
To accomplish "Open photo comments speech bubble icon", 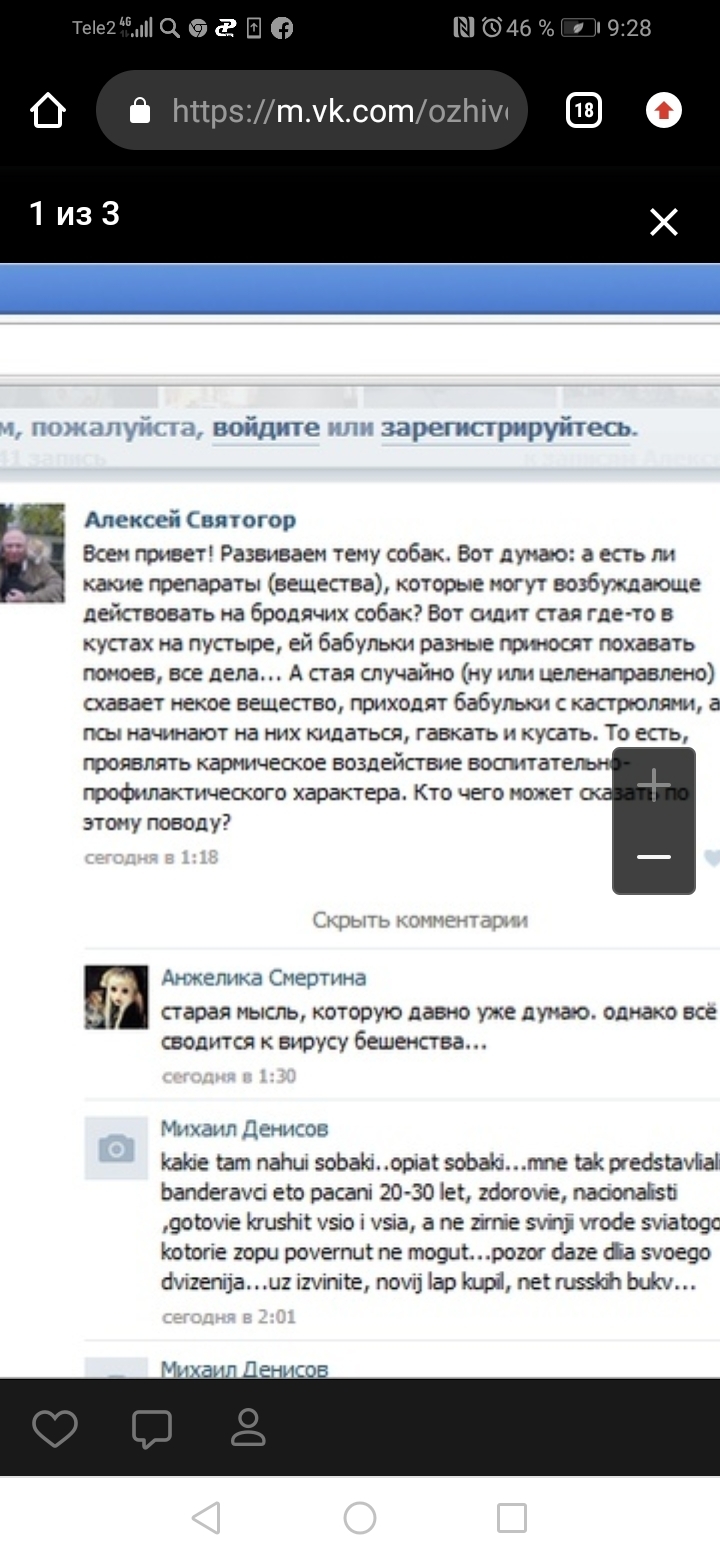I will click(x=152, y=1428).
